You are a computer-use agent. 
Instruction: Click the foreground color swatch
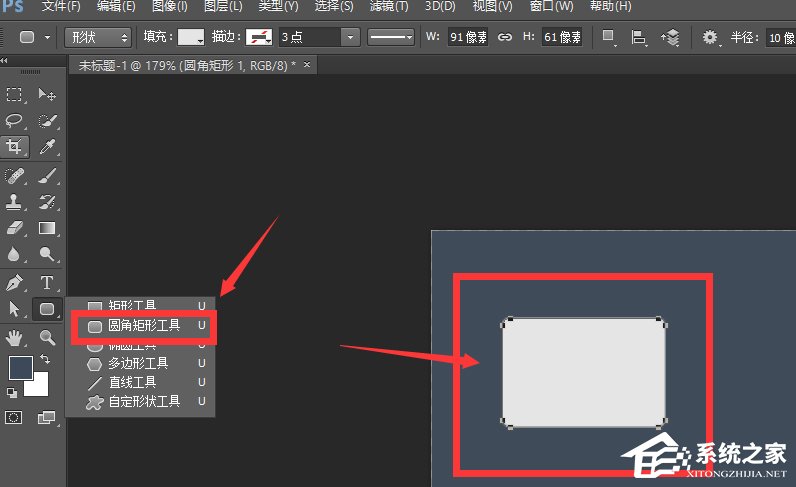tap(20, 367)
